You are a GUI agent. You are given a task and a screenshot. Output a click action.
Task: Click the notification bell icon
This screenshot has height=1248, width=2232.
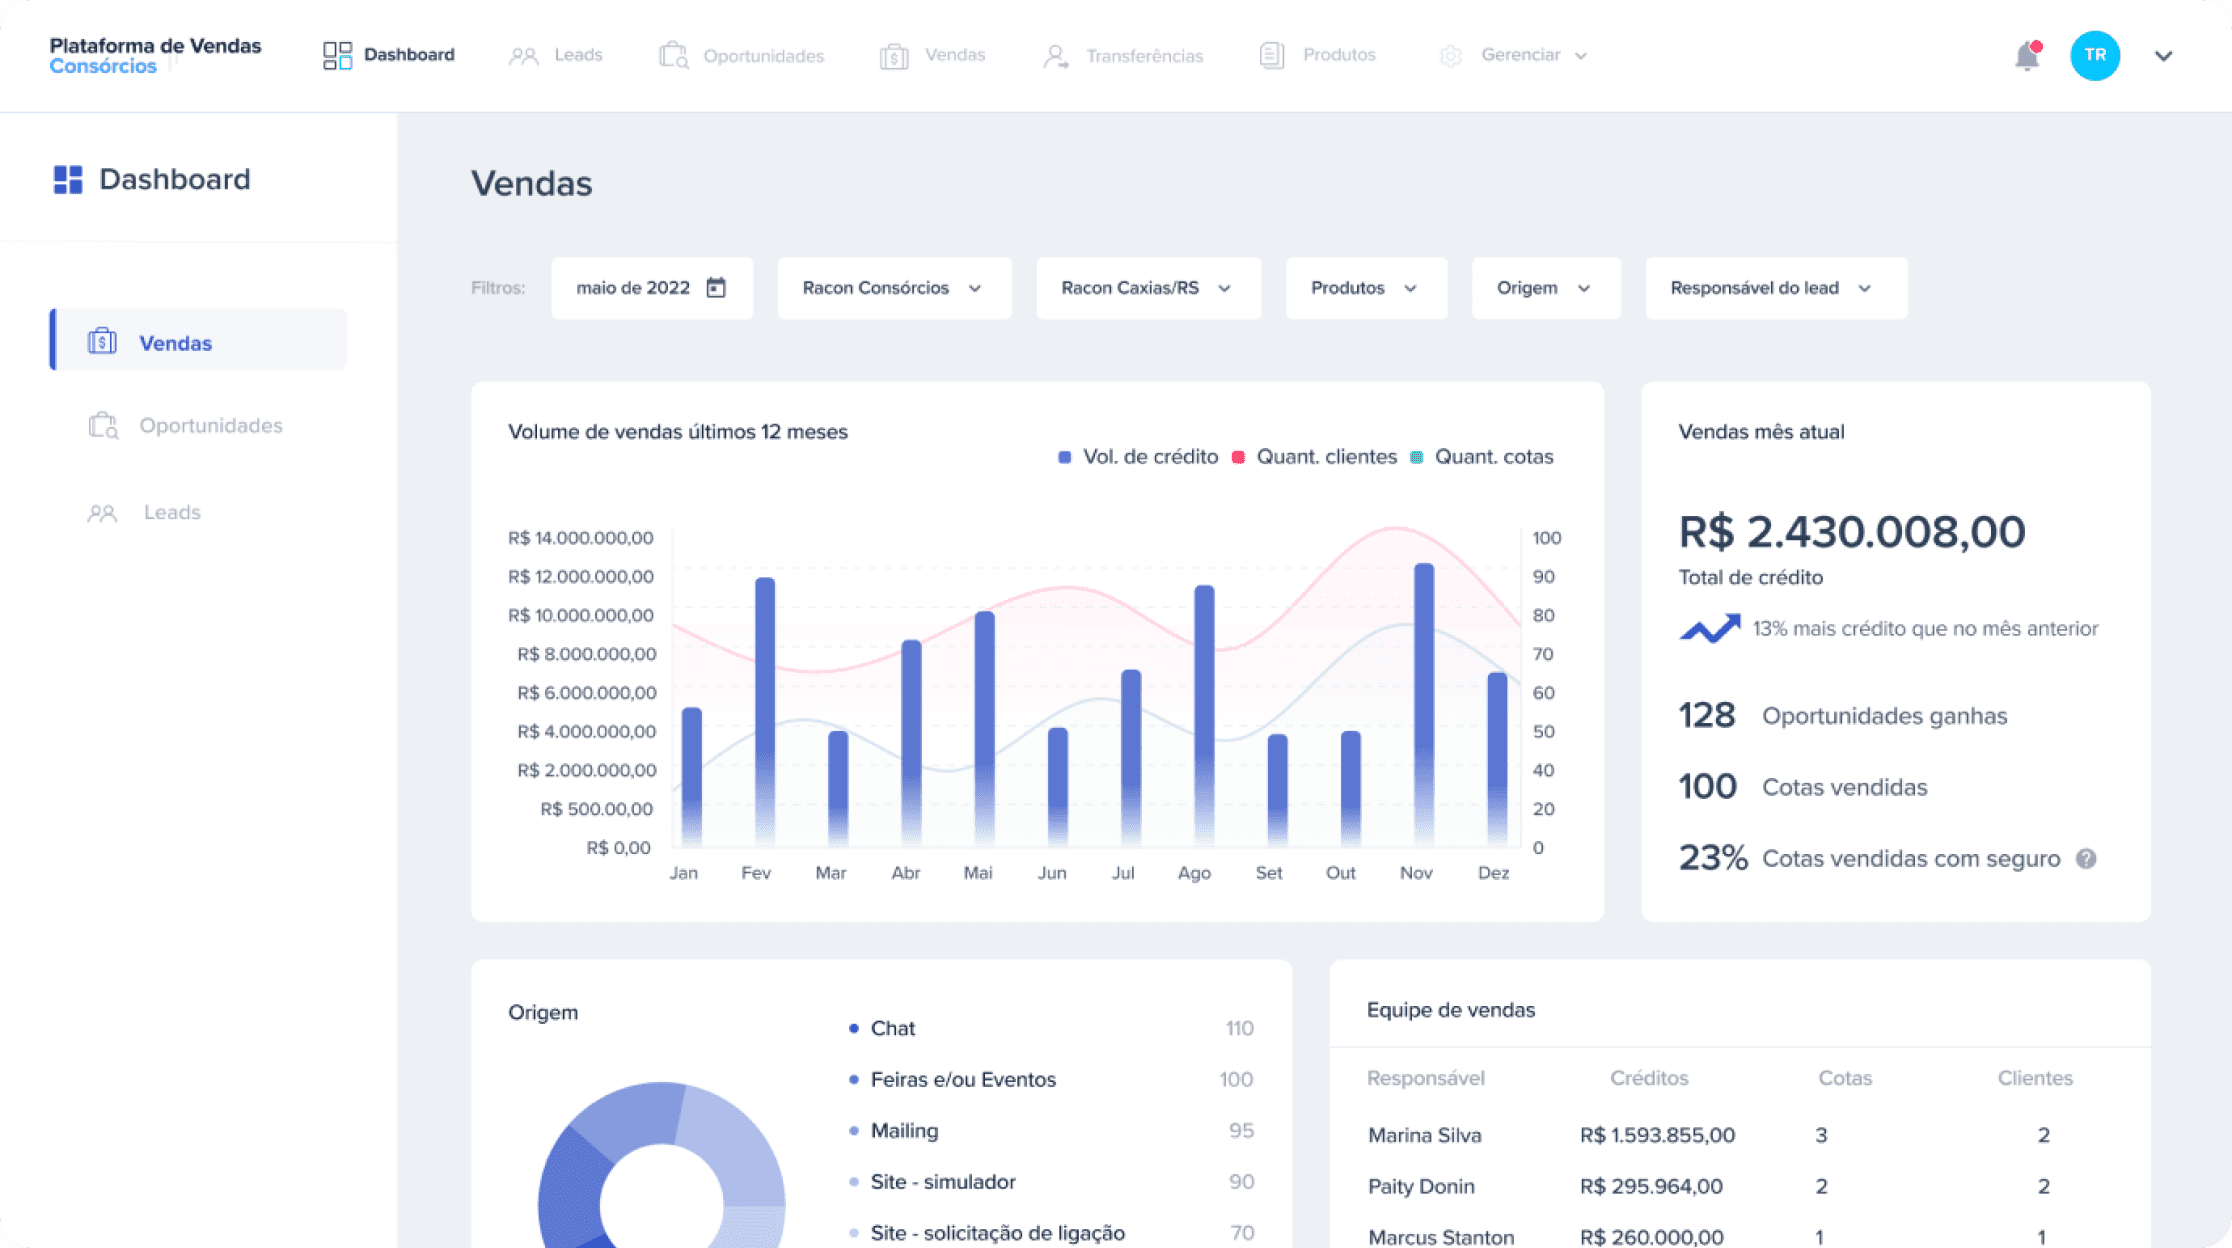click(x=2026, y=56)
